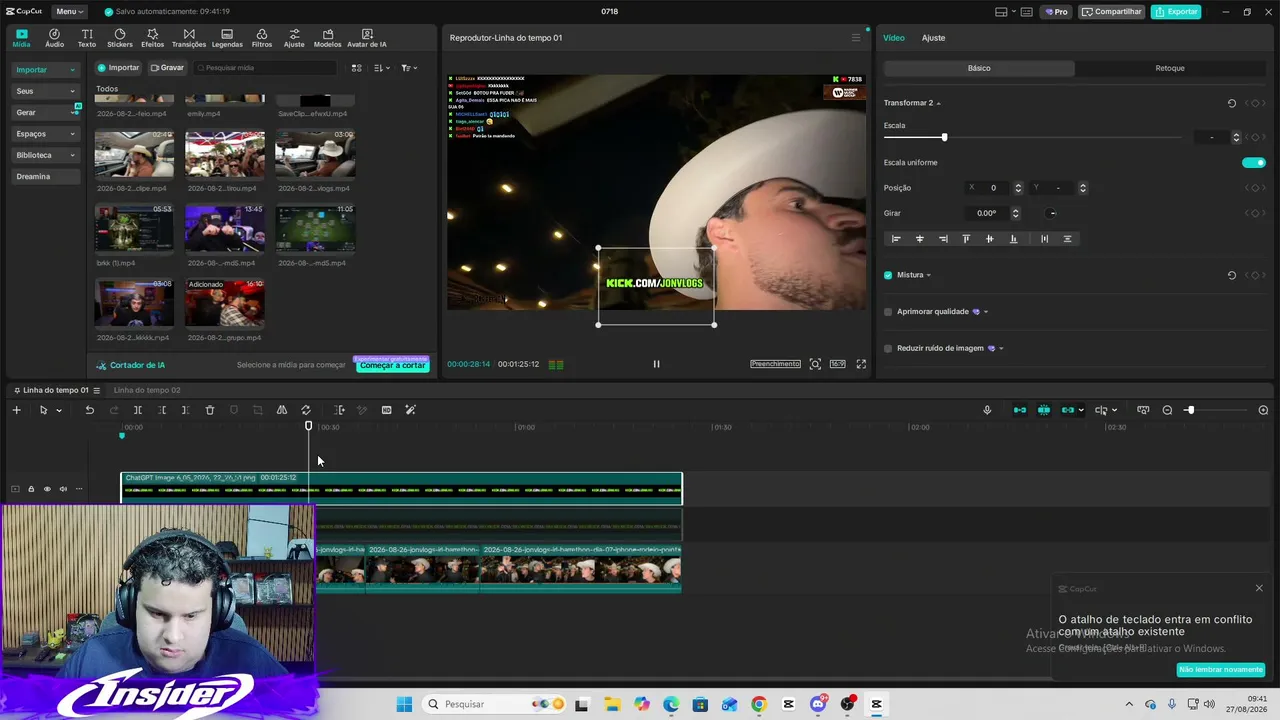Open the media filter dropdown
1280x720 pixels.
click(409, 68)
